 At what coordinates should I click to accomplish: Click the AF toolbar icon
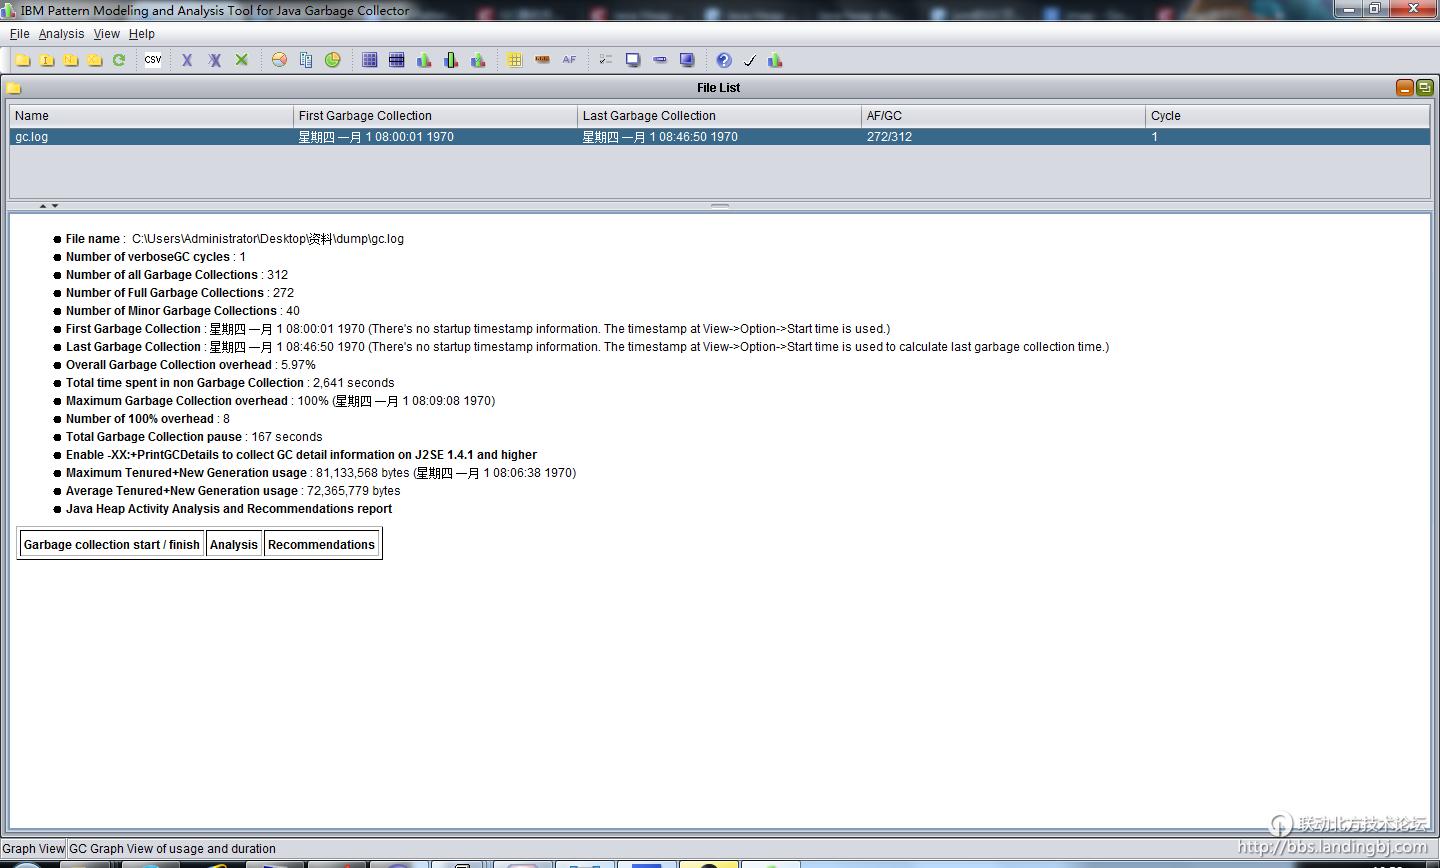click(569, 60)
